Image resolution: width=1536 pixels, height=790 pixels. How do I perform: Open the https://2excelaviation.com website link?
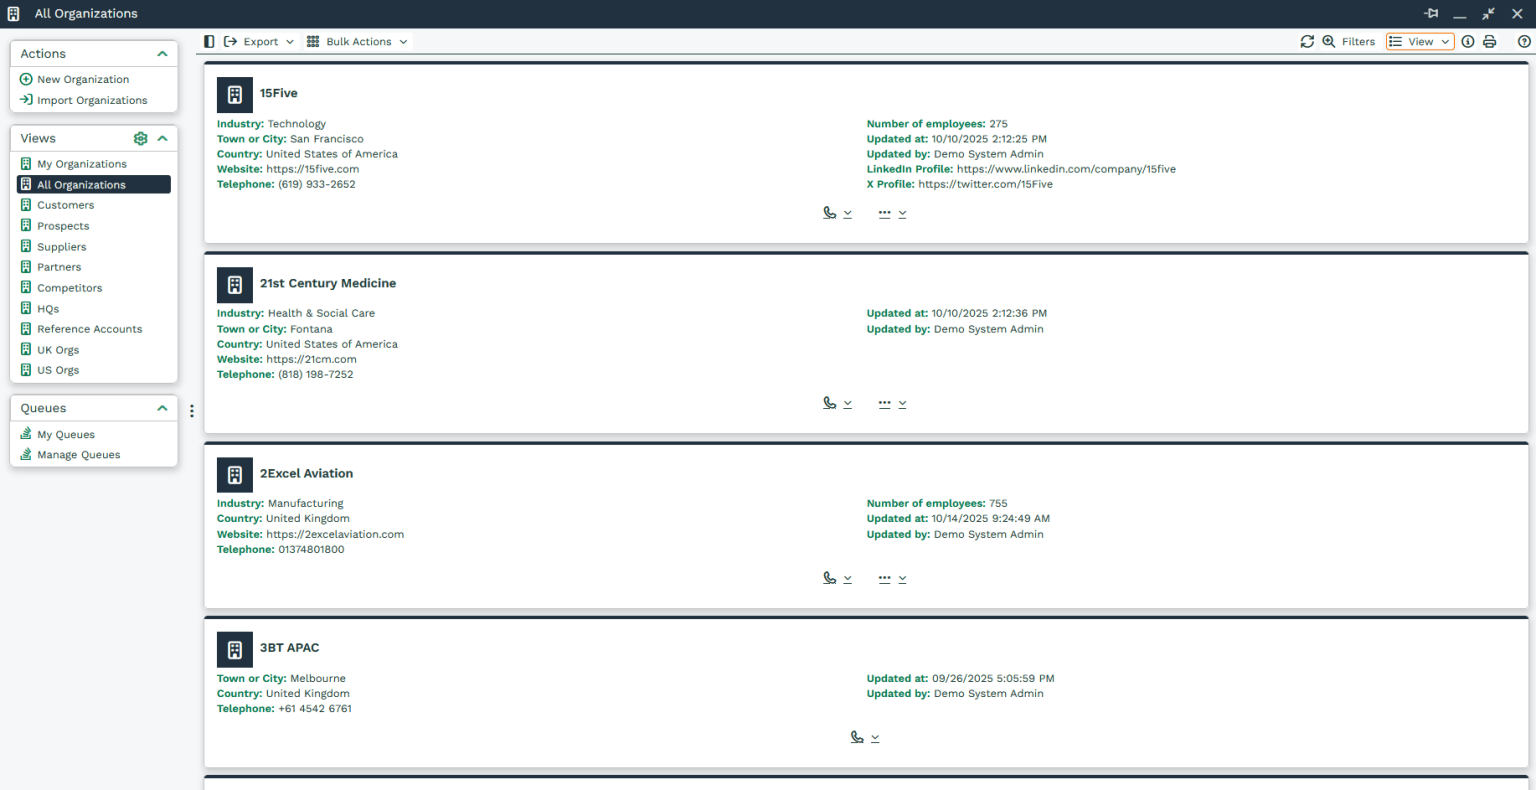pyautogui.click(x=335, y=534)
